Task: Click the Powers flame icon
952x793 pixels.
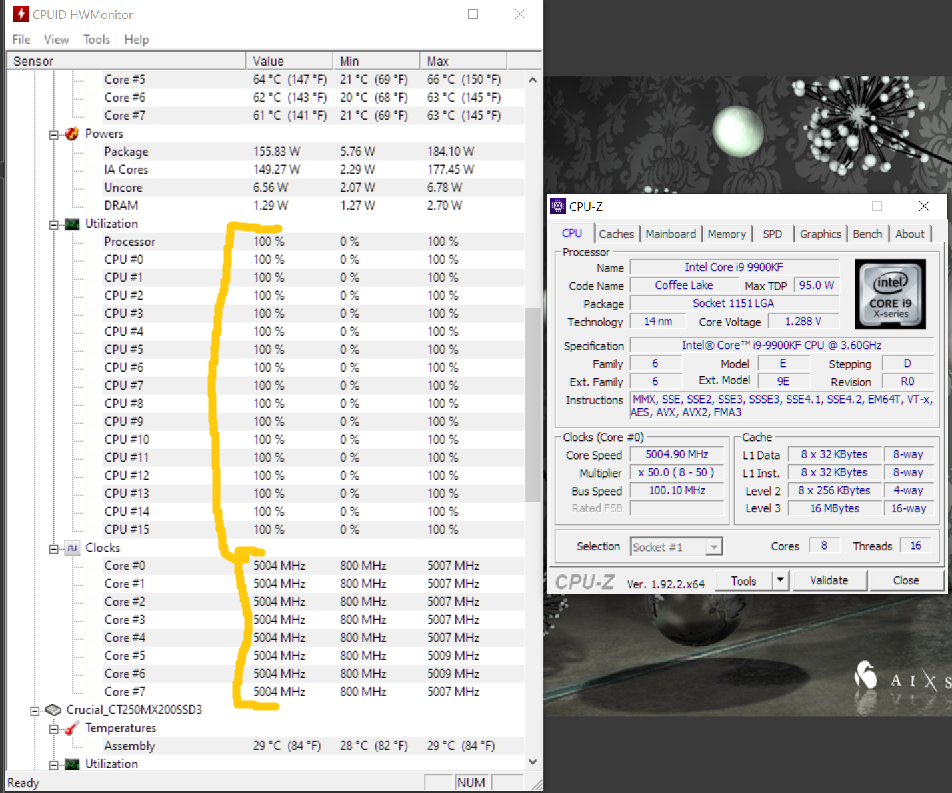Action: (x=72, y=134)
